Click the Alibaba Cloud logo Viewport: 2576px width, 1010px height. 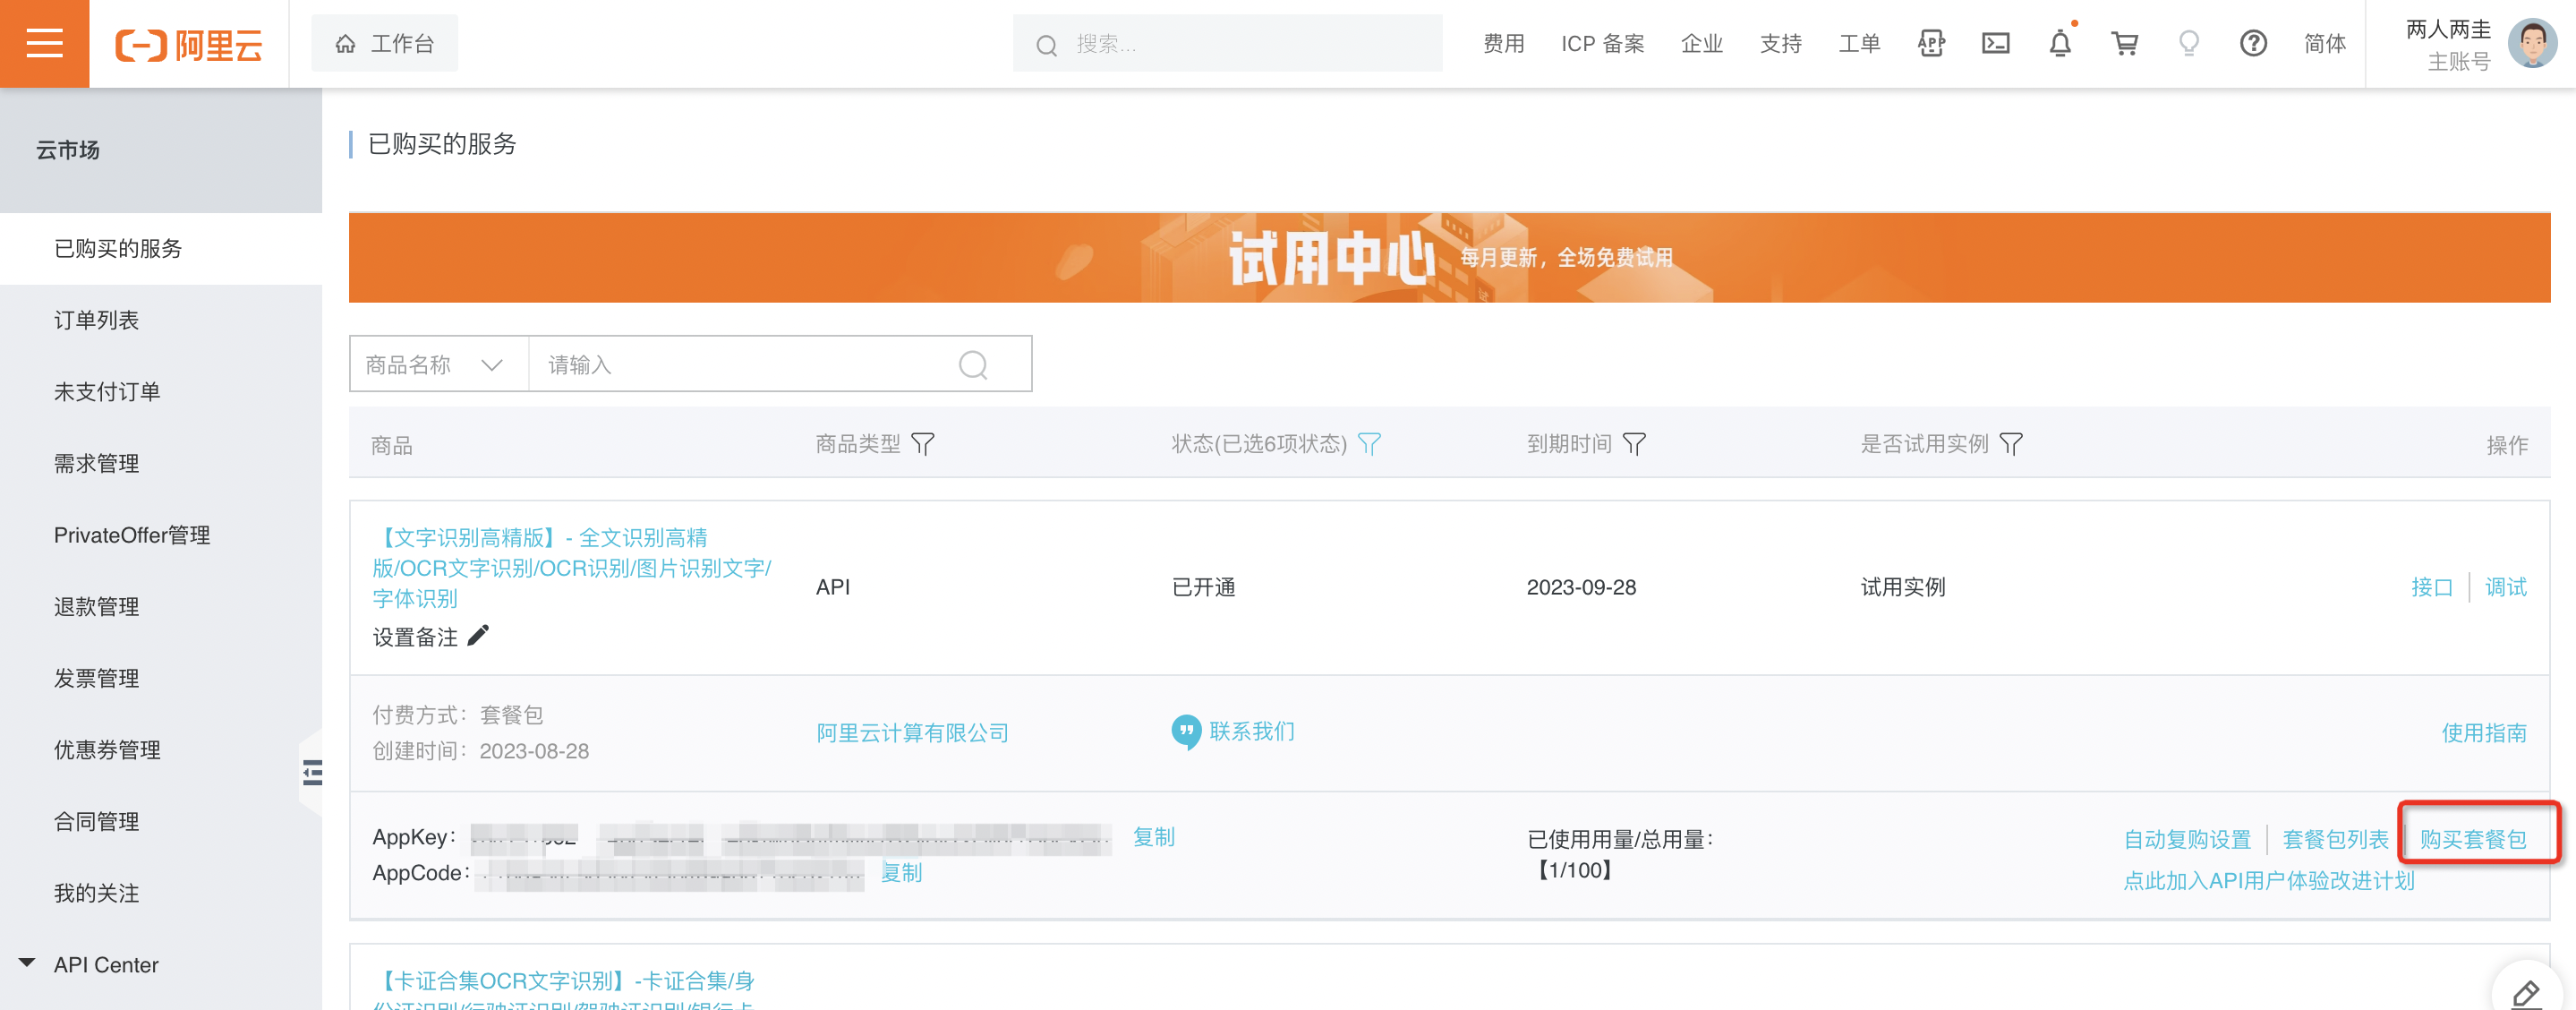(x=189, y=44)
